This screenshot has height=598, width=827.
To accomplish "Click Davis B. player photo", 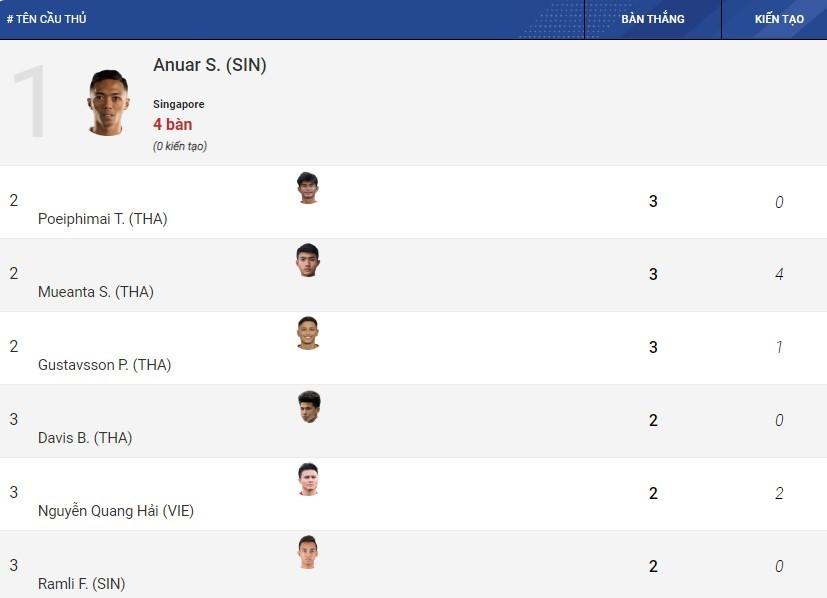I will click(309, 407).
